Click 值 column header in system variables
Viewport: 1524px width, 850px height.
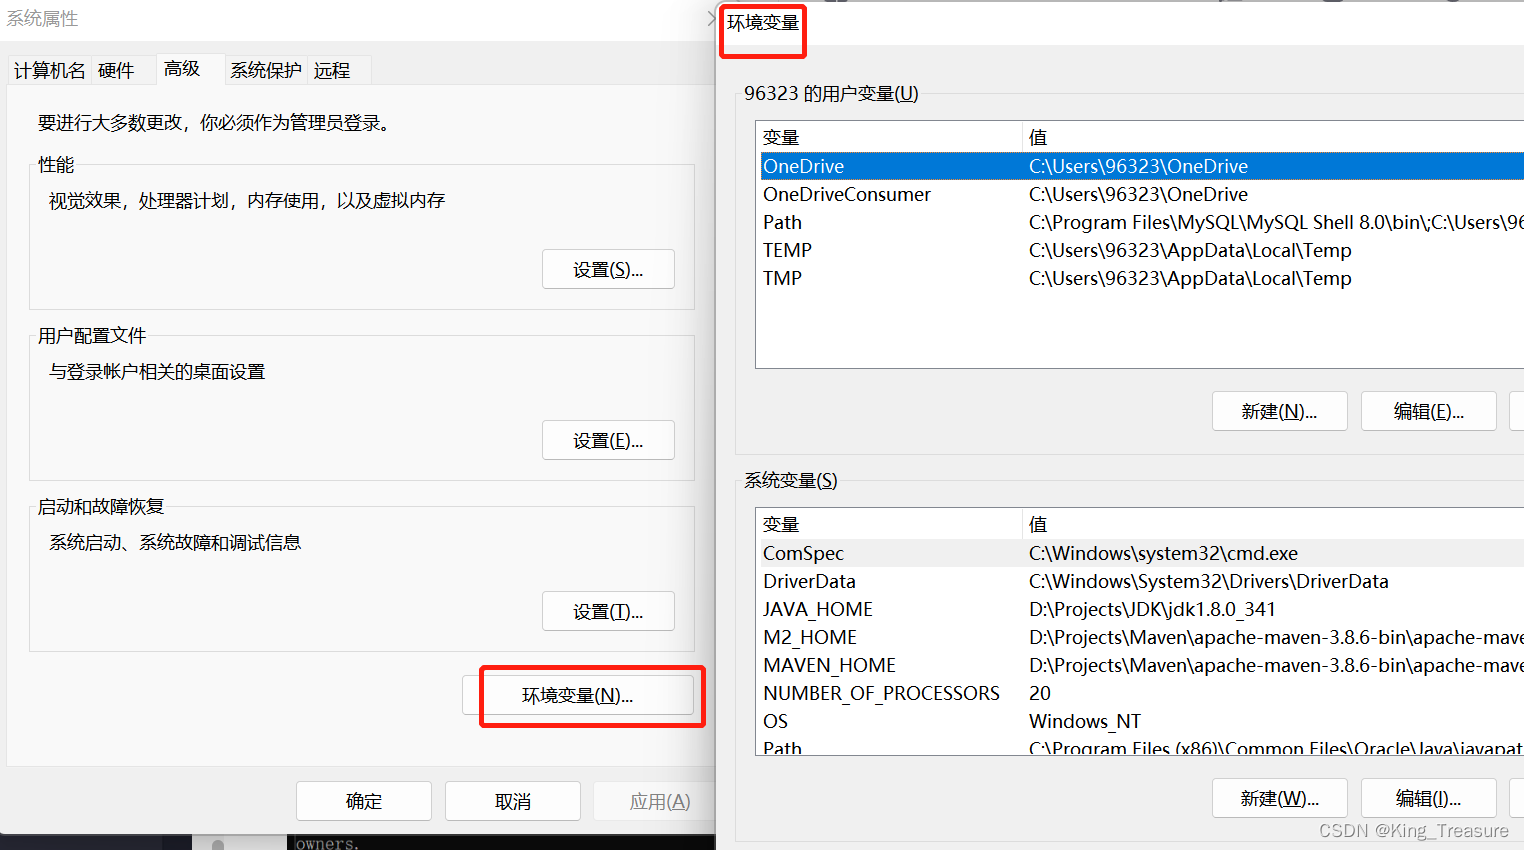[x=1274, y=524]
